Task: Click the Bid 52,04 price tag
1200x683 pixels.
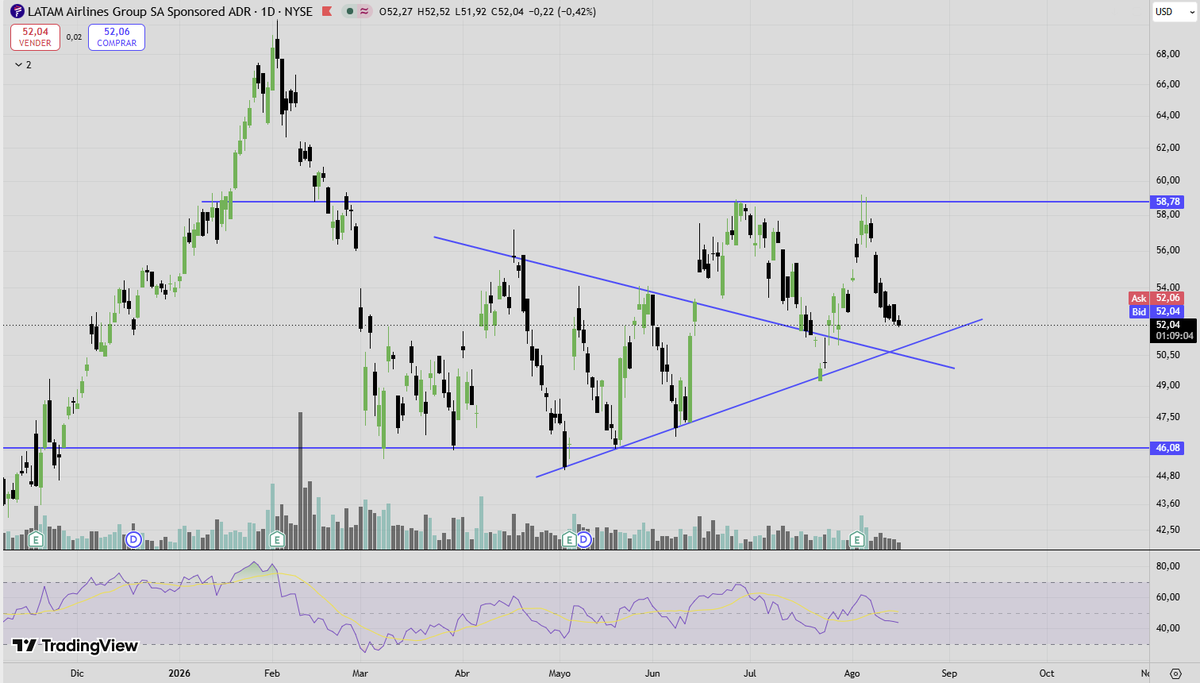Action: [x=1155, y=312]
